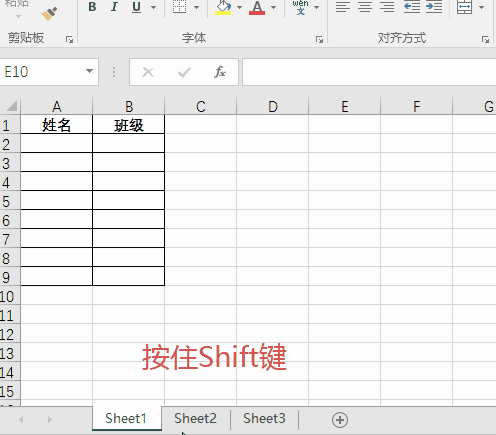496x435 pixels.
Task: Center align cell text
Action: (365, 7)
